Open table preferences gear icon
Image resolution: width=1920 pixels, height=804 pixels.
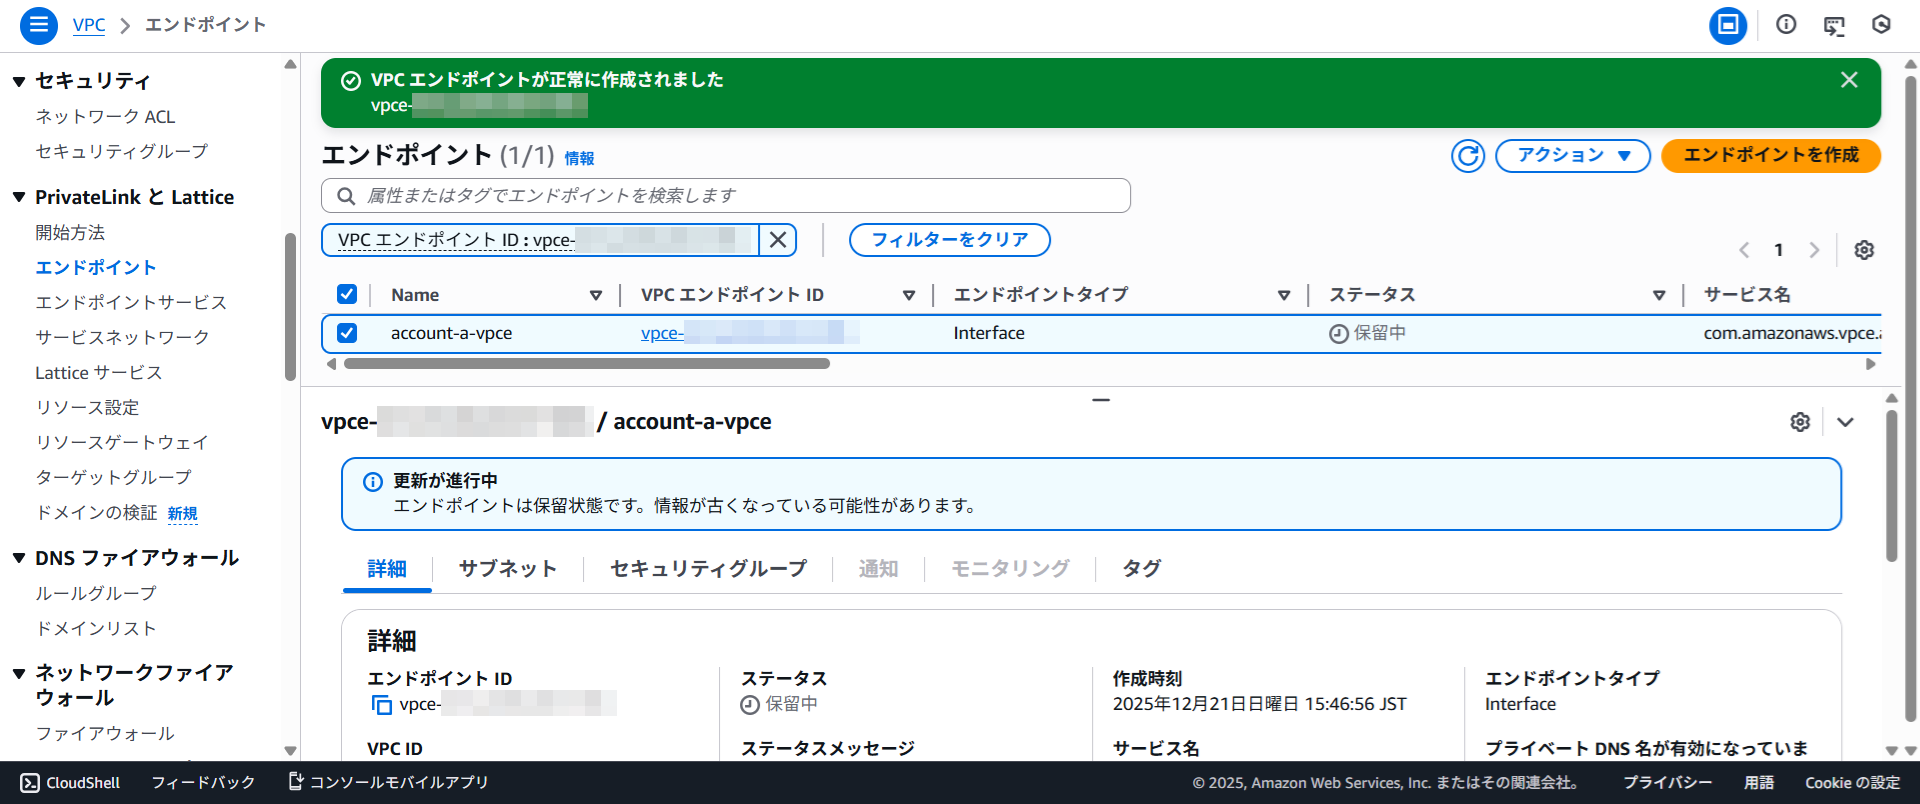point(1863,250)
